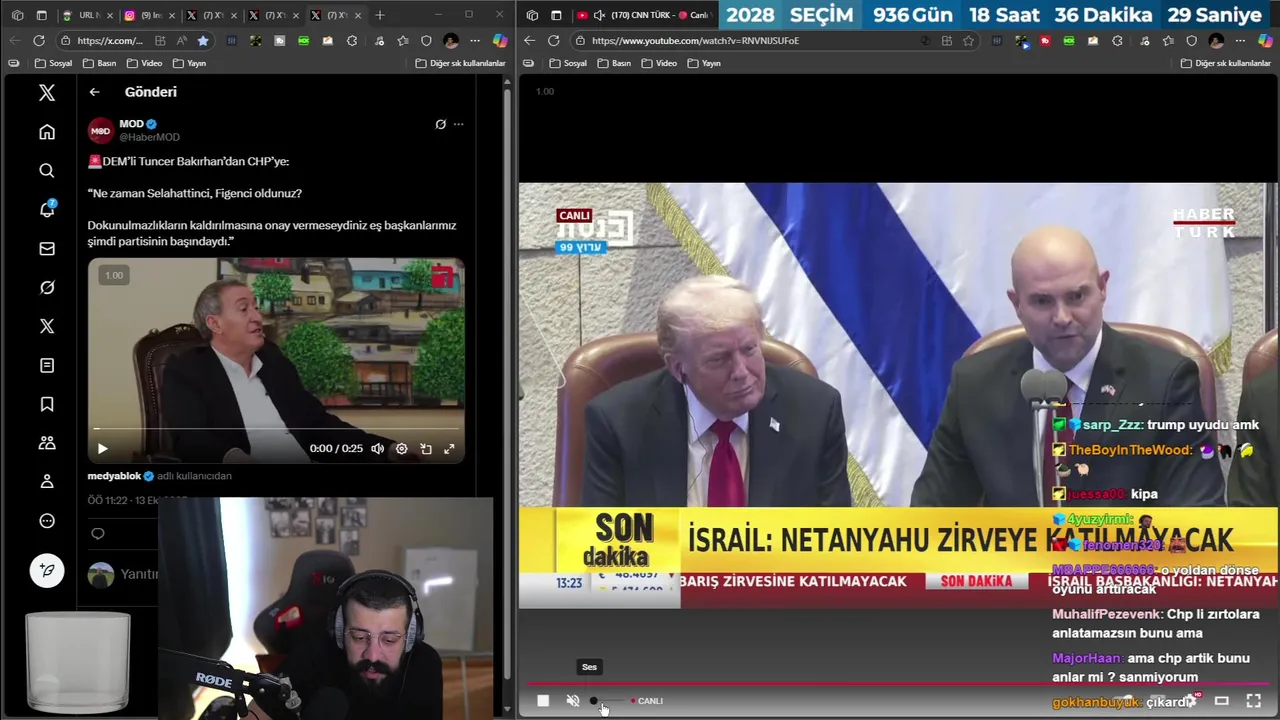Toggle picture-in-picture on tweet video

425,449
